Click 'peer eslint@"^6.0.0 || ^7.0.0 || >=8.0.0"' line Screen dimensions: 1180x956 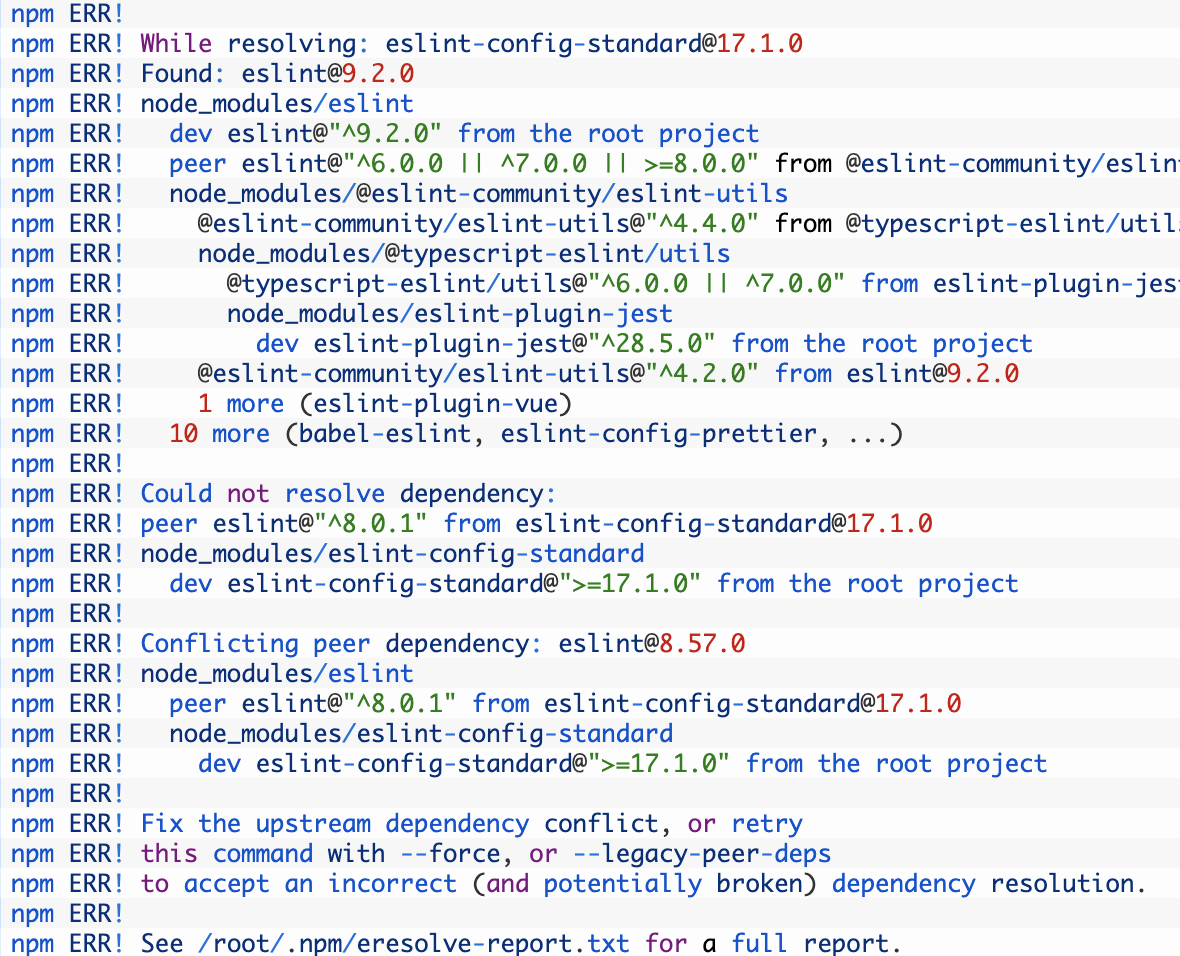tap(674, 163)
